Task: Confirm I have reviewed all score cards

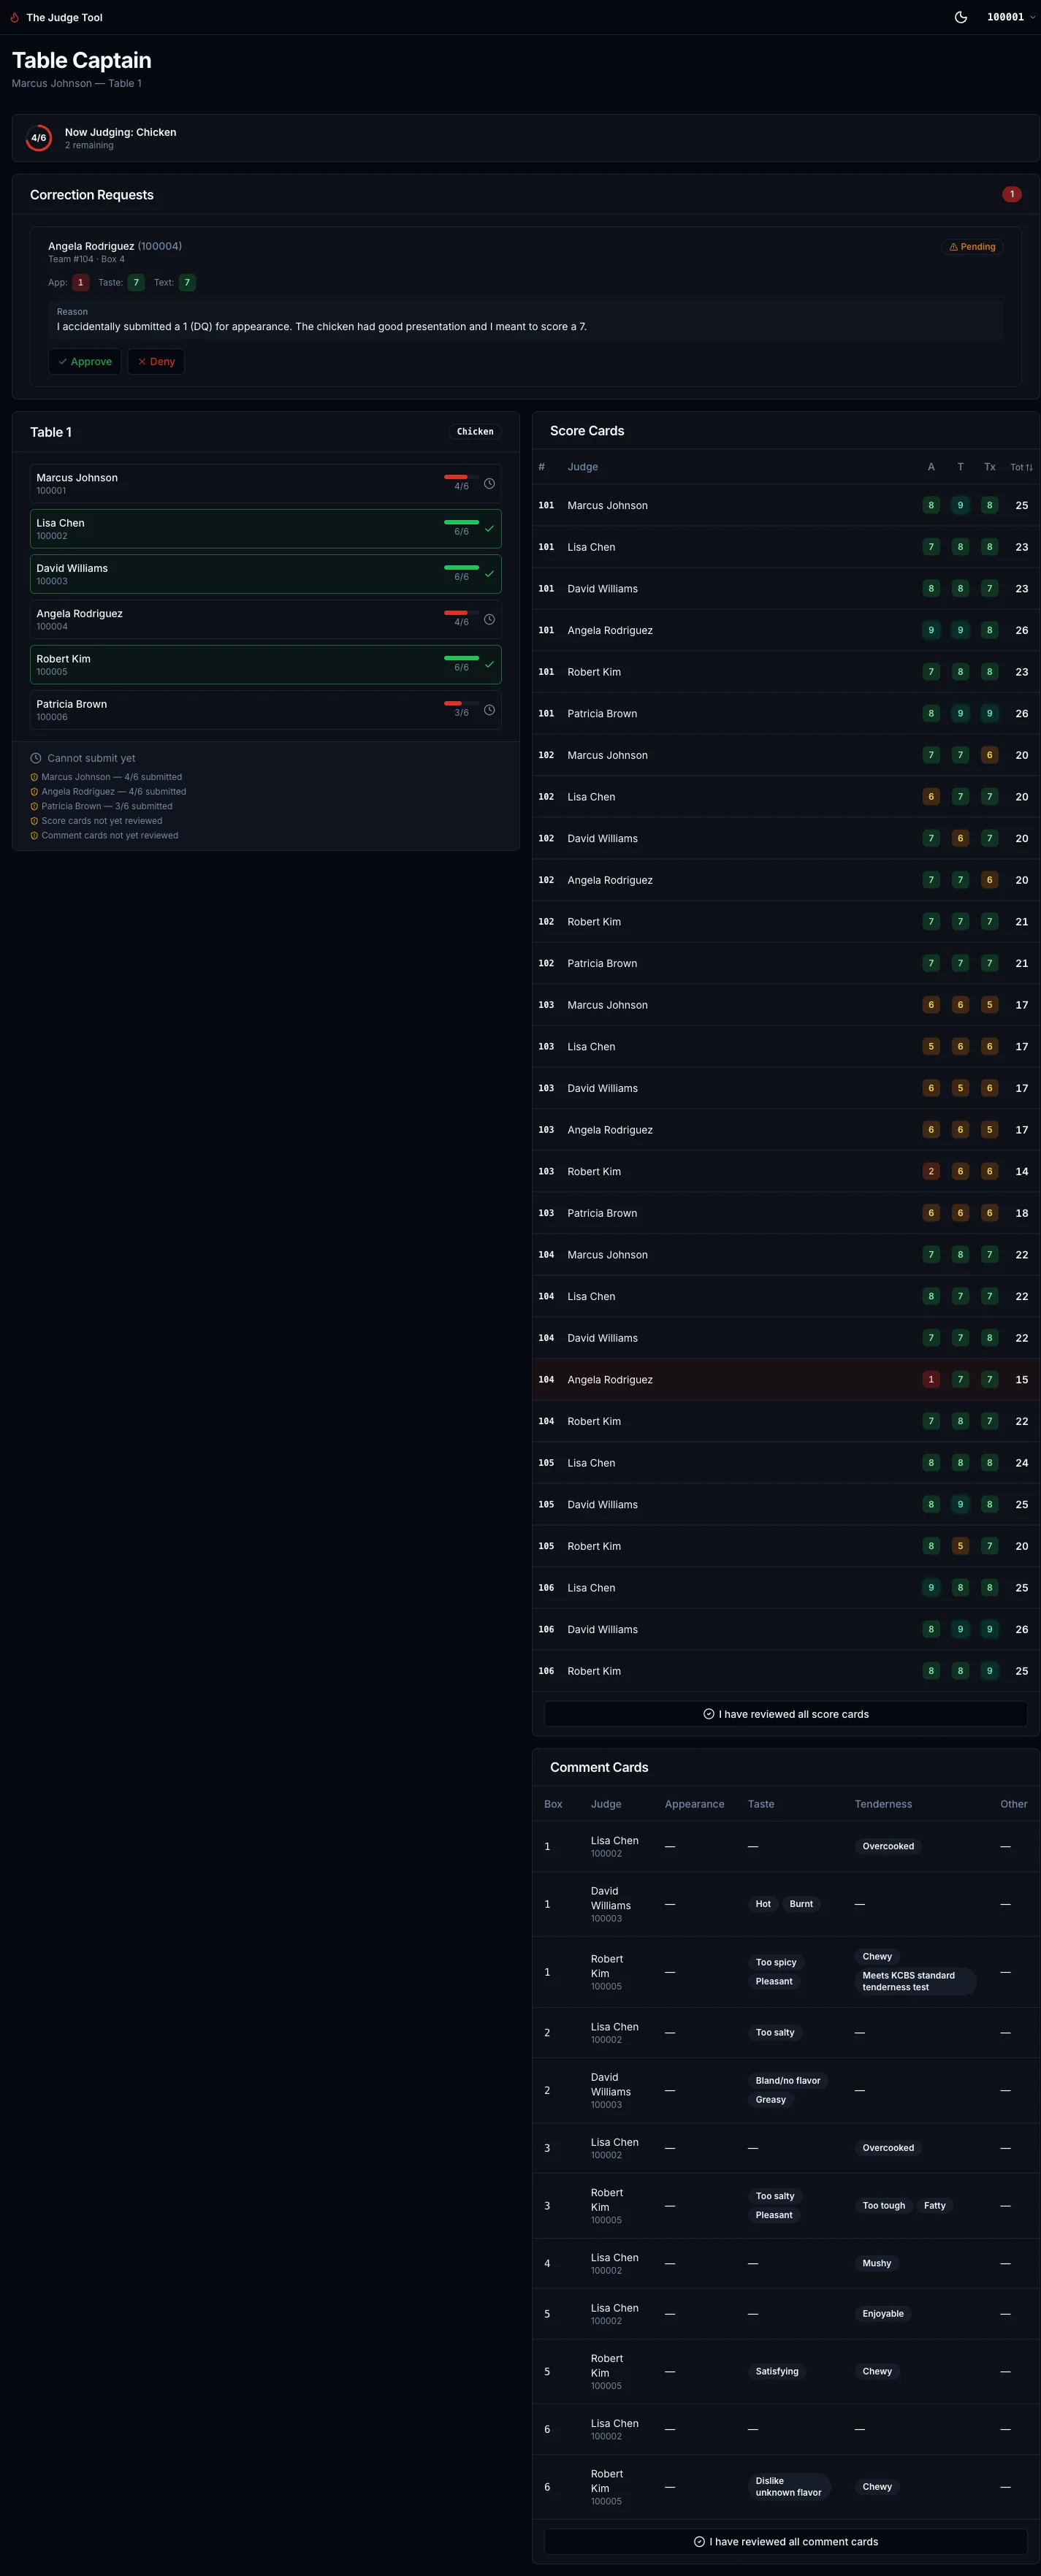Action: pyautogui.click(x=785, y=1714)
